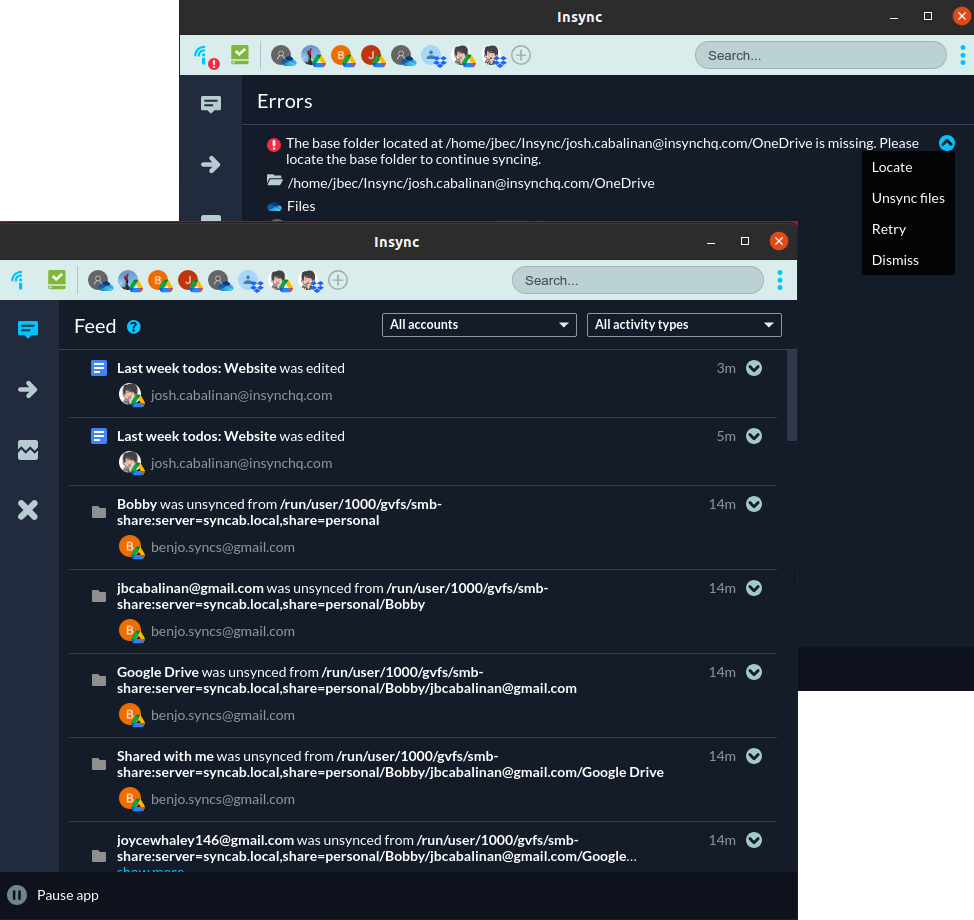Select the red J account in the Errors window
974x920 pixels.
373,56
